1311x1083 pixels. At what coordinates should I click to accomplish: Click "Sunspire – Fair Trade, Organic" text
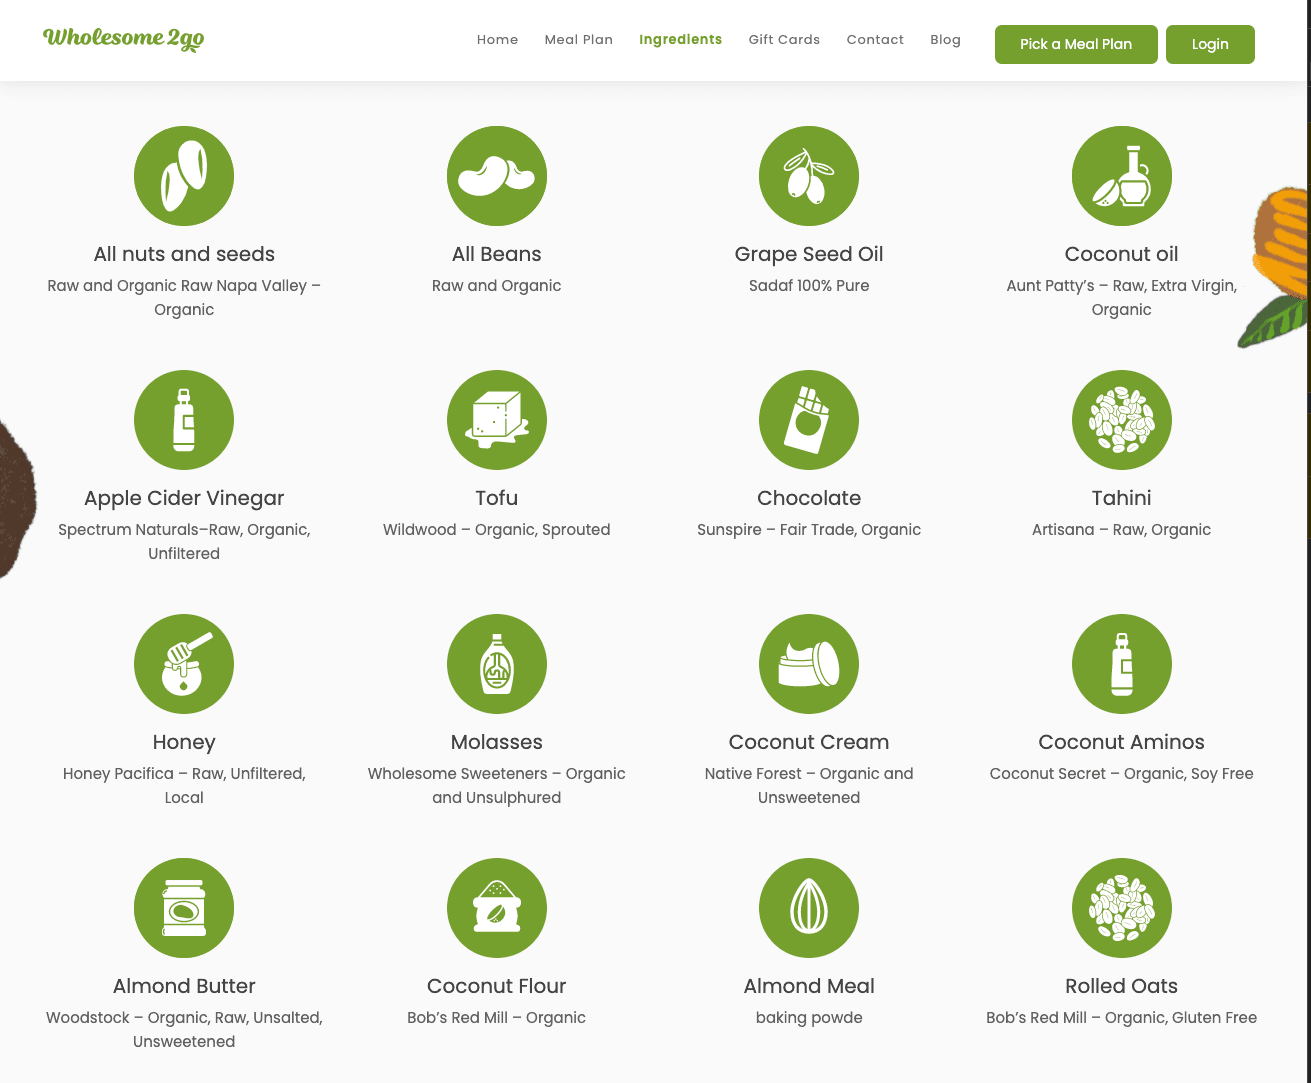(x=809, y=529)
